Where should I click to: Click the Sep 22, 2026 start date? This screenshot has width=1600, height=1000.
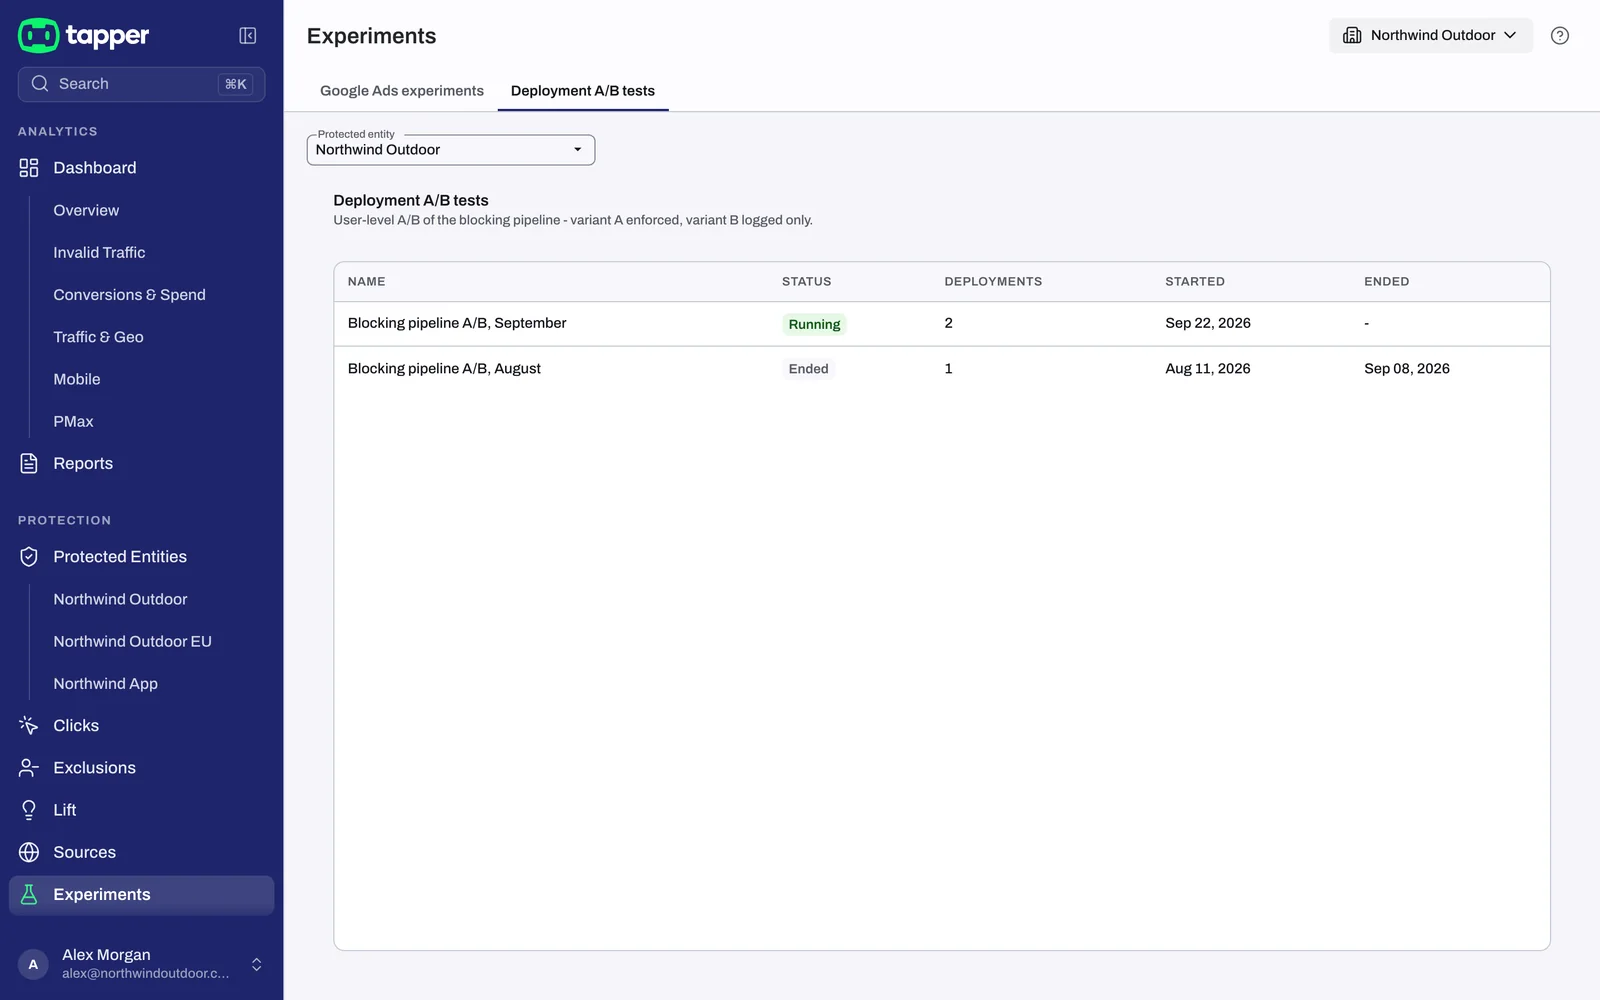pos(1207,323)
